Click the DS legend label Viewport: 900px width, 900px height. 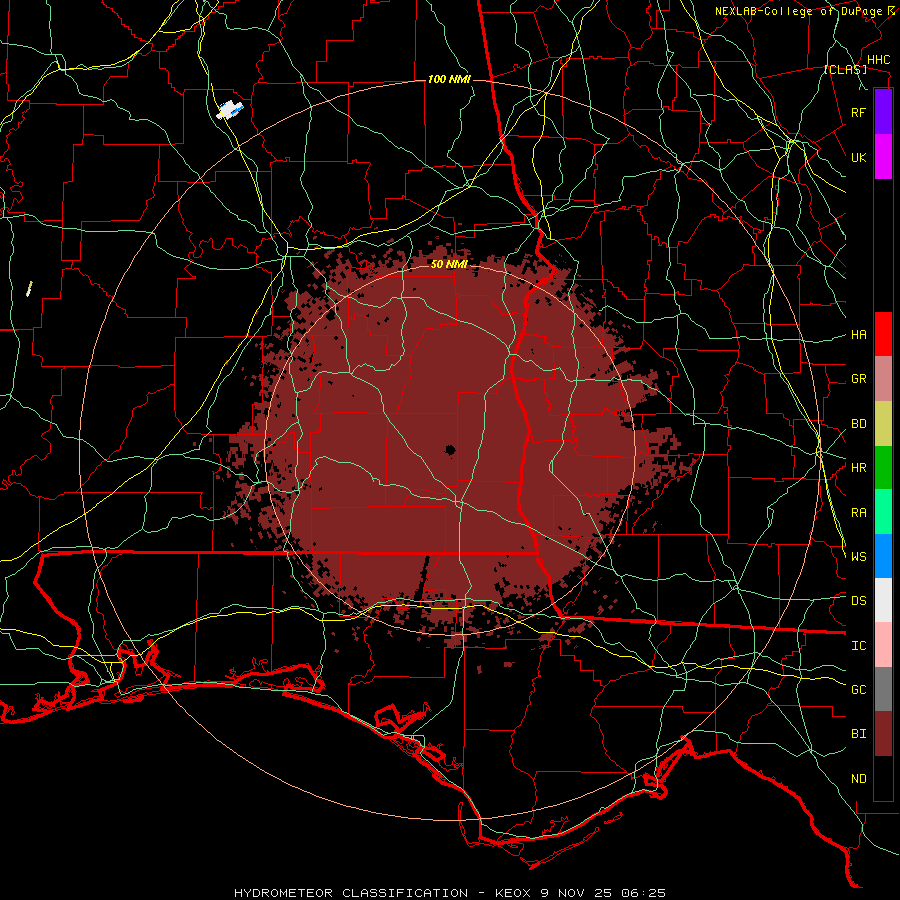(858, 601)
